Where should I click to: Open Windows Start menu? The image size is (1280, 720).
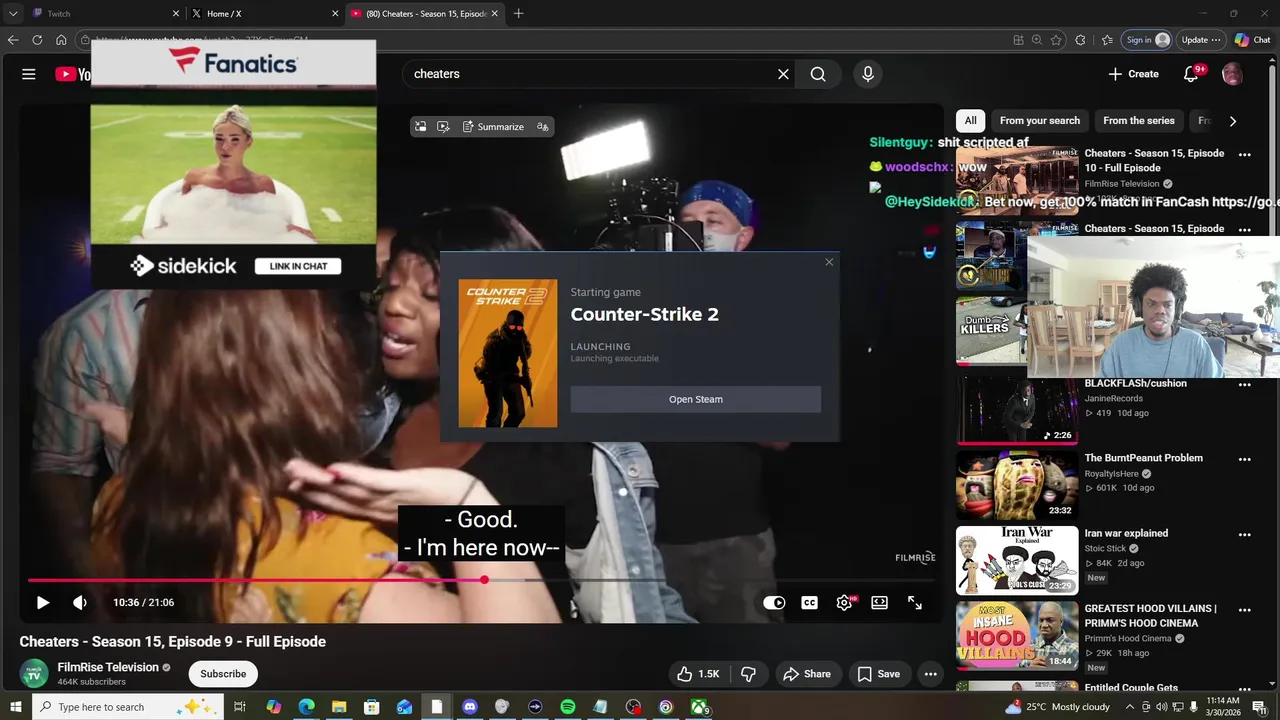pos(15,707)
